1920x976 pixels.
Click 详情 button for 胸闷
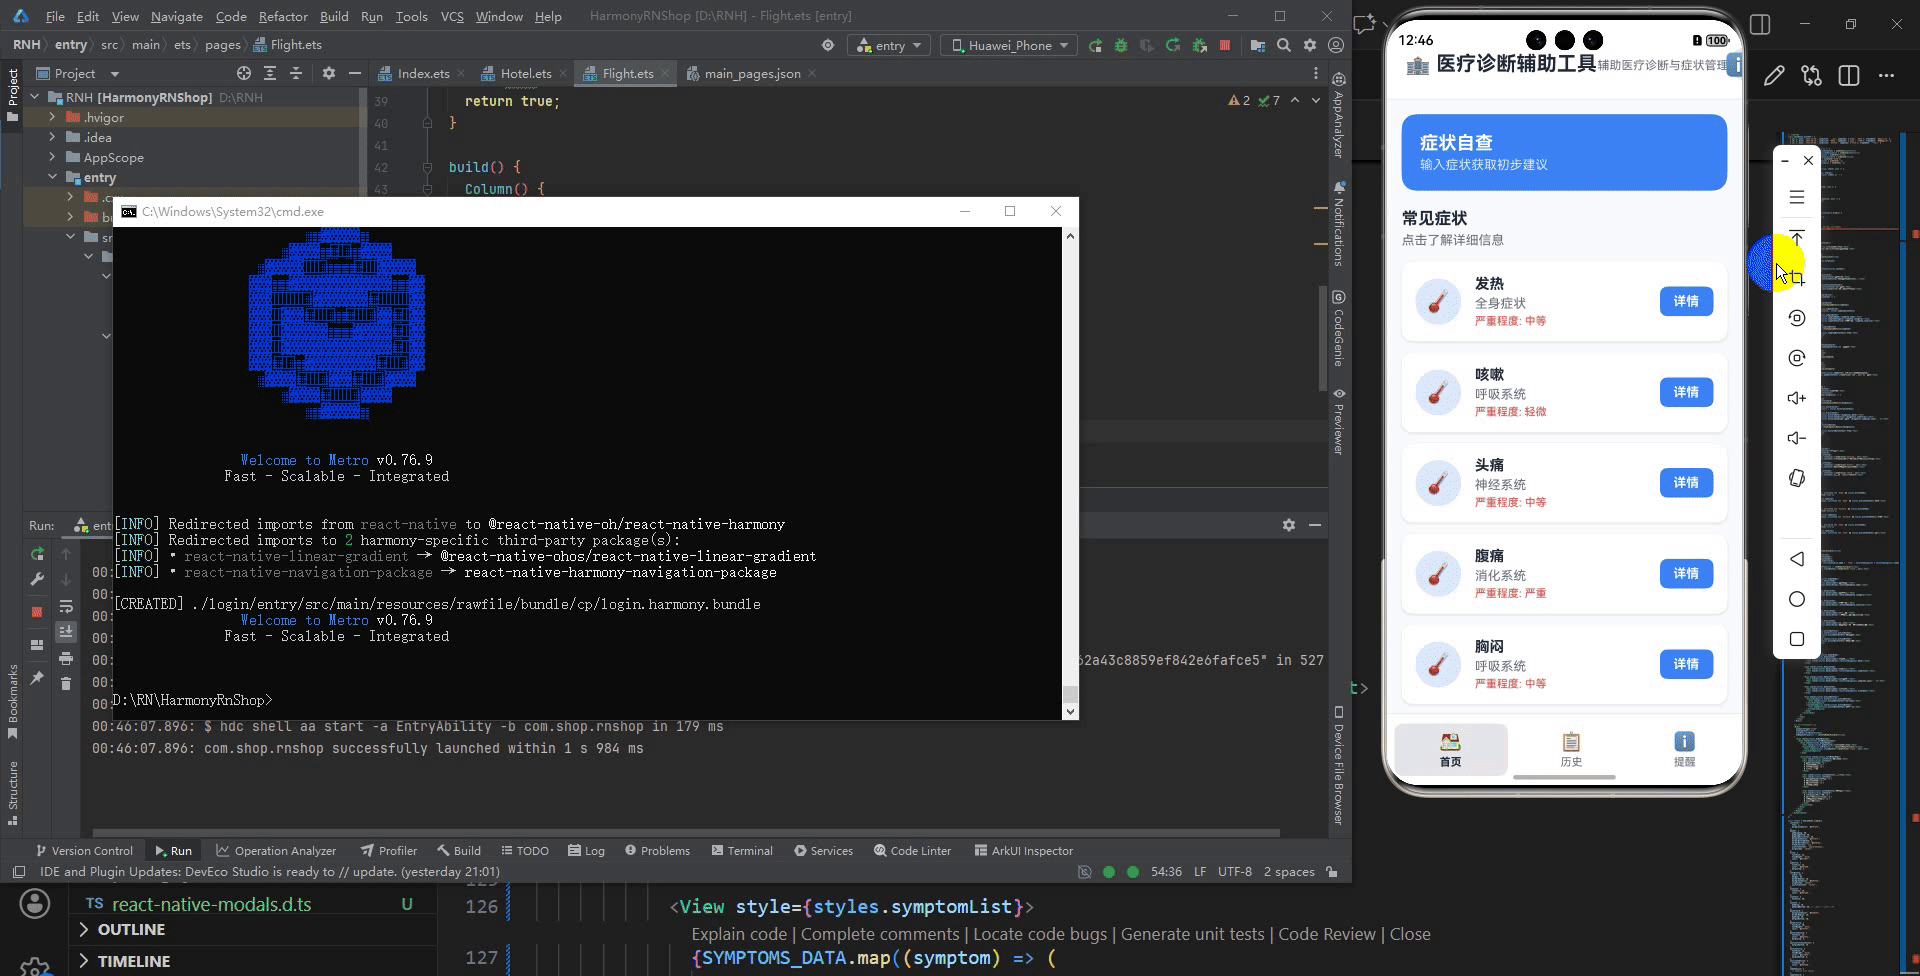1686,664
